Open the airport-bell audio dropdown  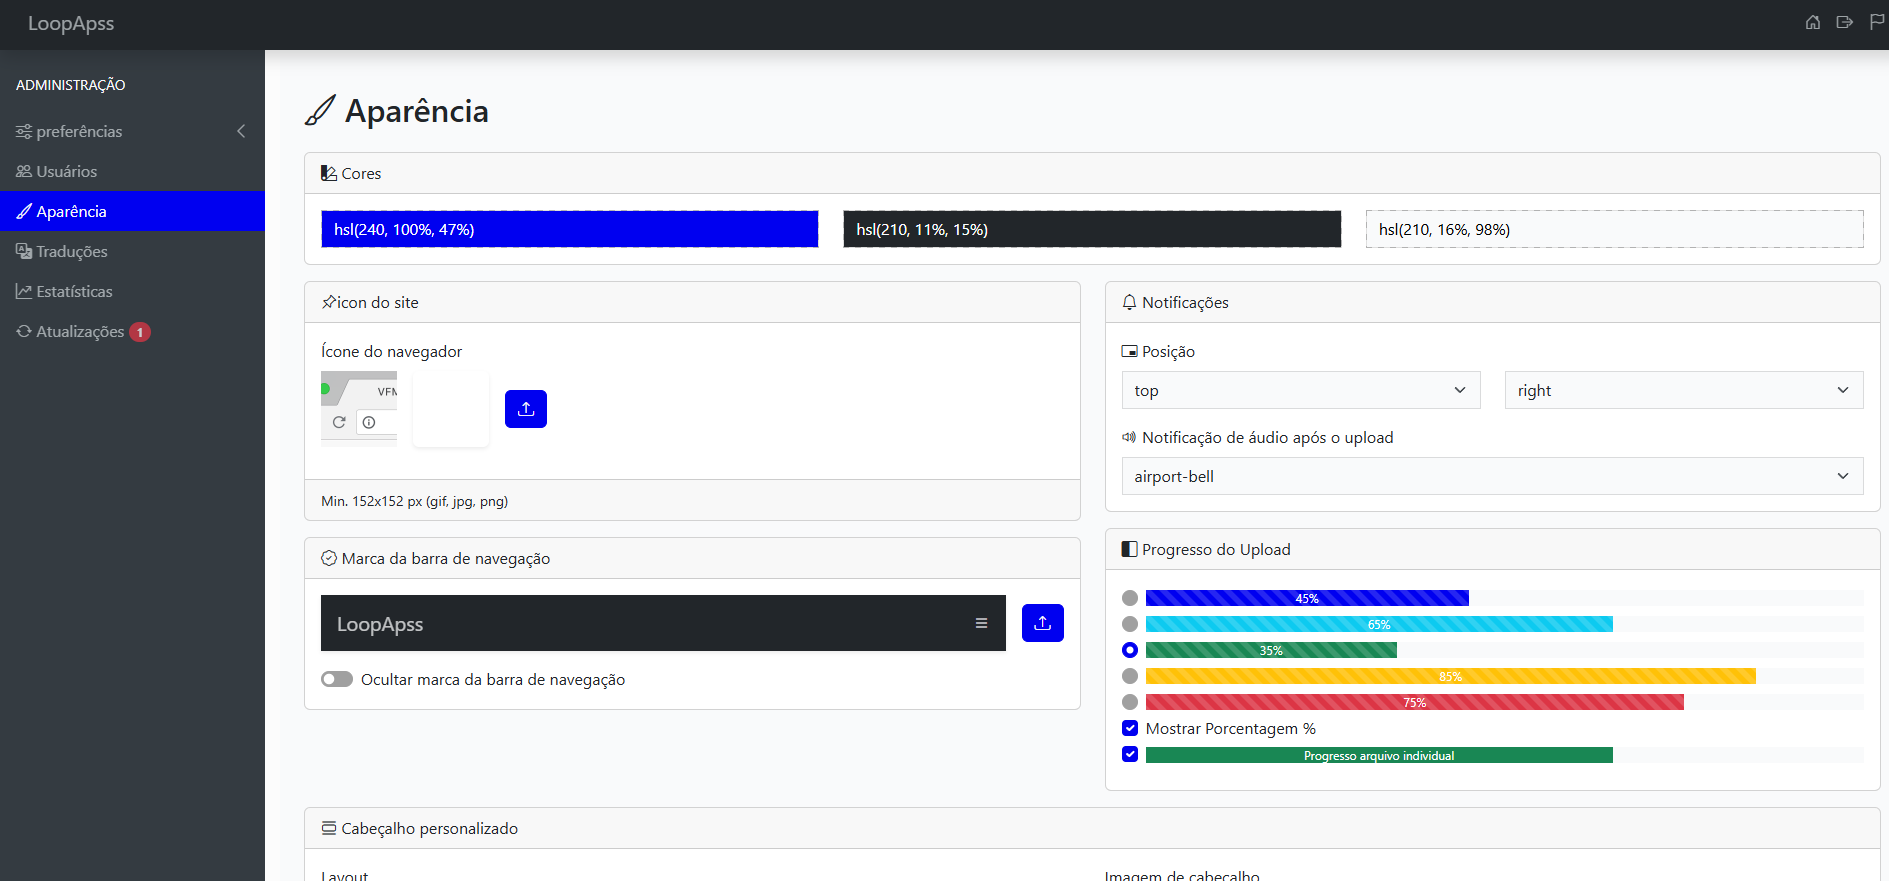pyautogui.click(x=1493, y=476)
